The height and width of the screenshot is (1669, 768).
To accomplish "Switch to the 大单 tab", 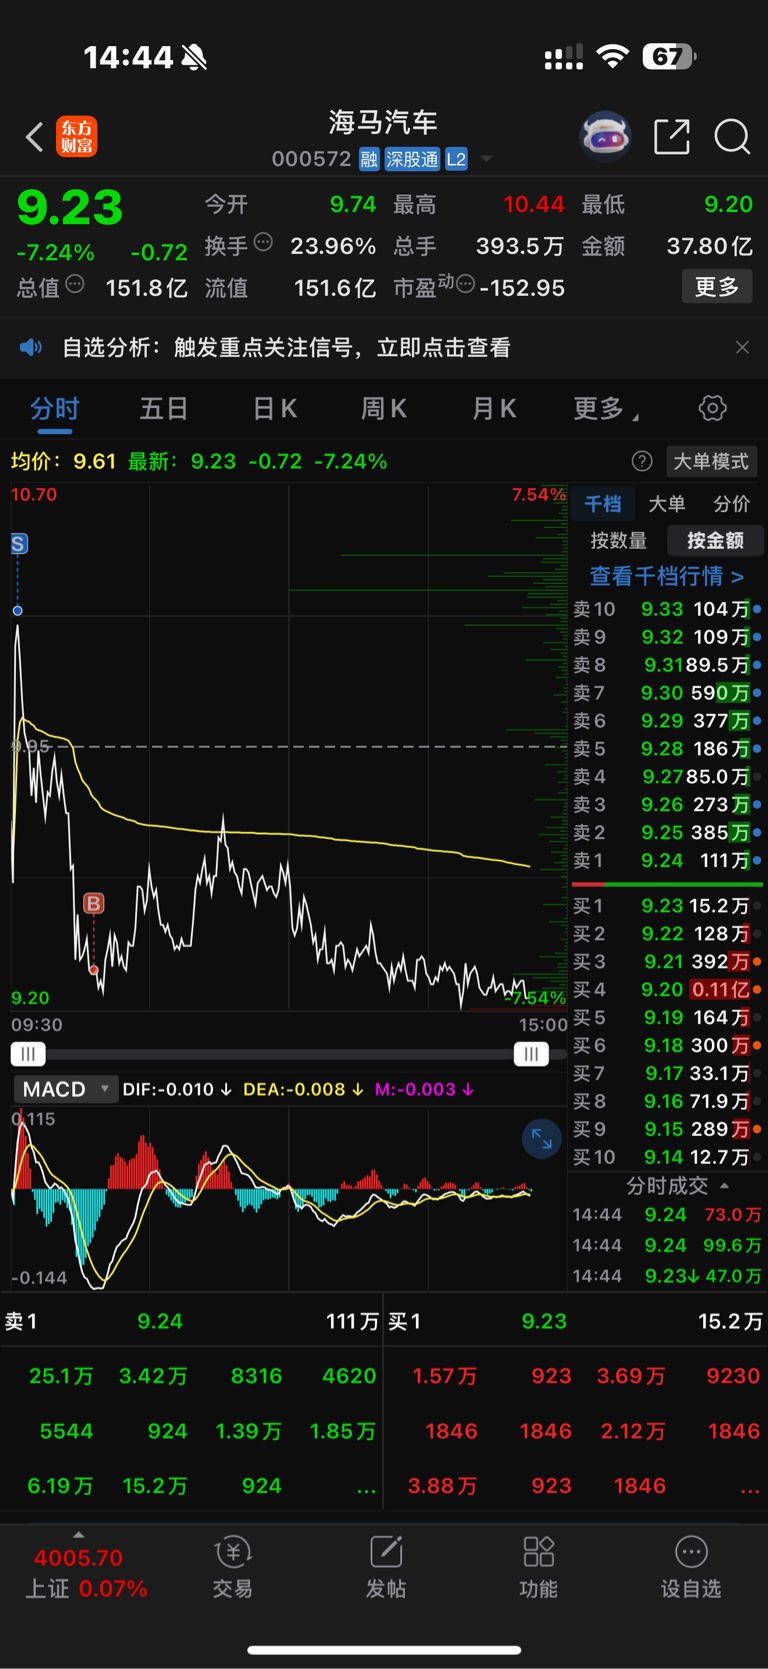I will coord(667,504).
